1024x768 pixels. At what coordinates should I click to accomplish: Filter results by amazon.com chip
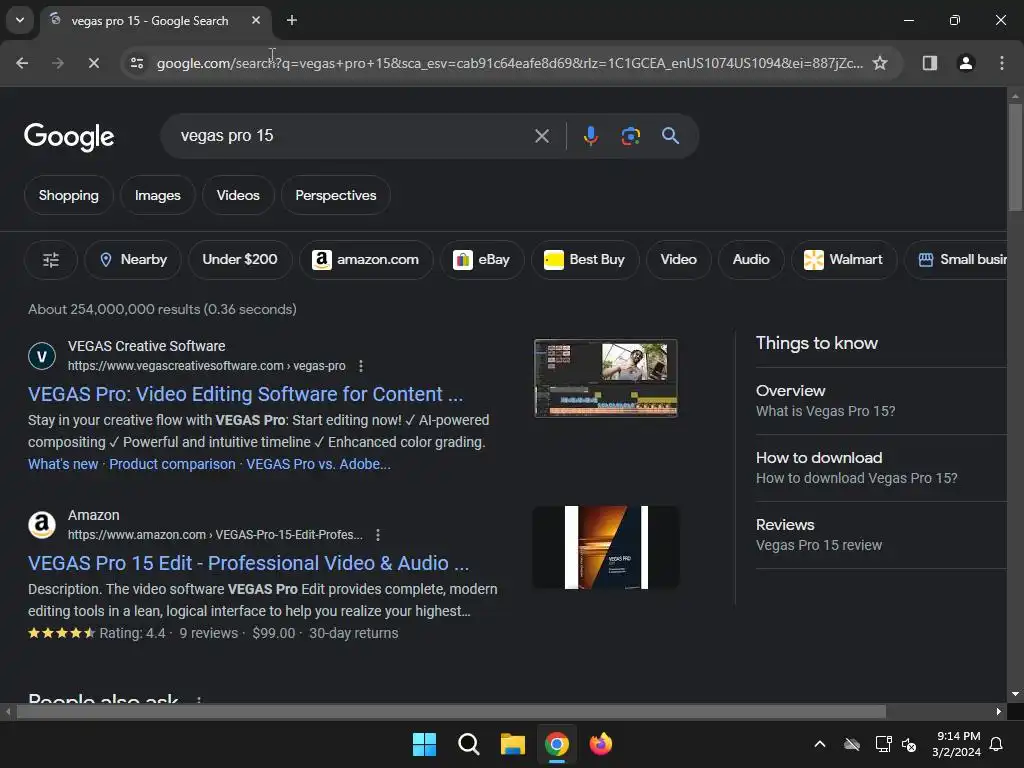(x=366, y=260)
